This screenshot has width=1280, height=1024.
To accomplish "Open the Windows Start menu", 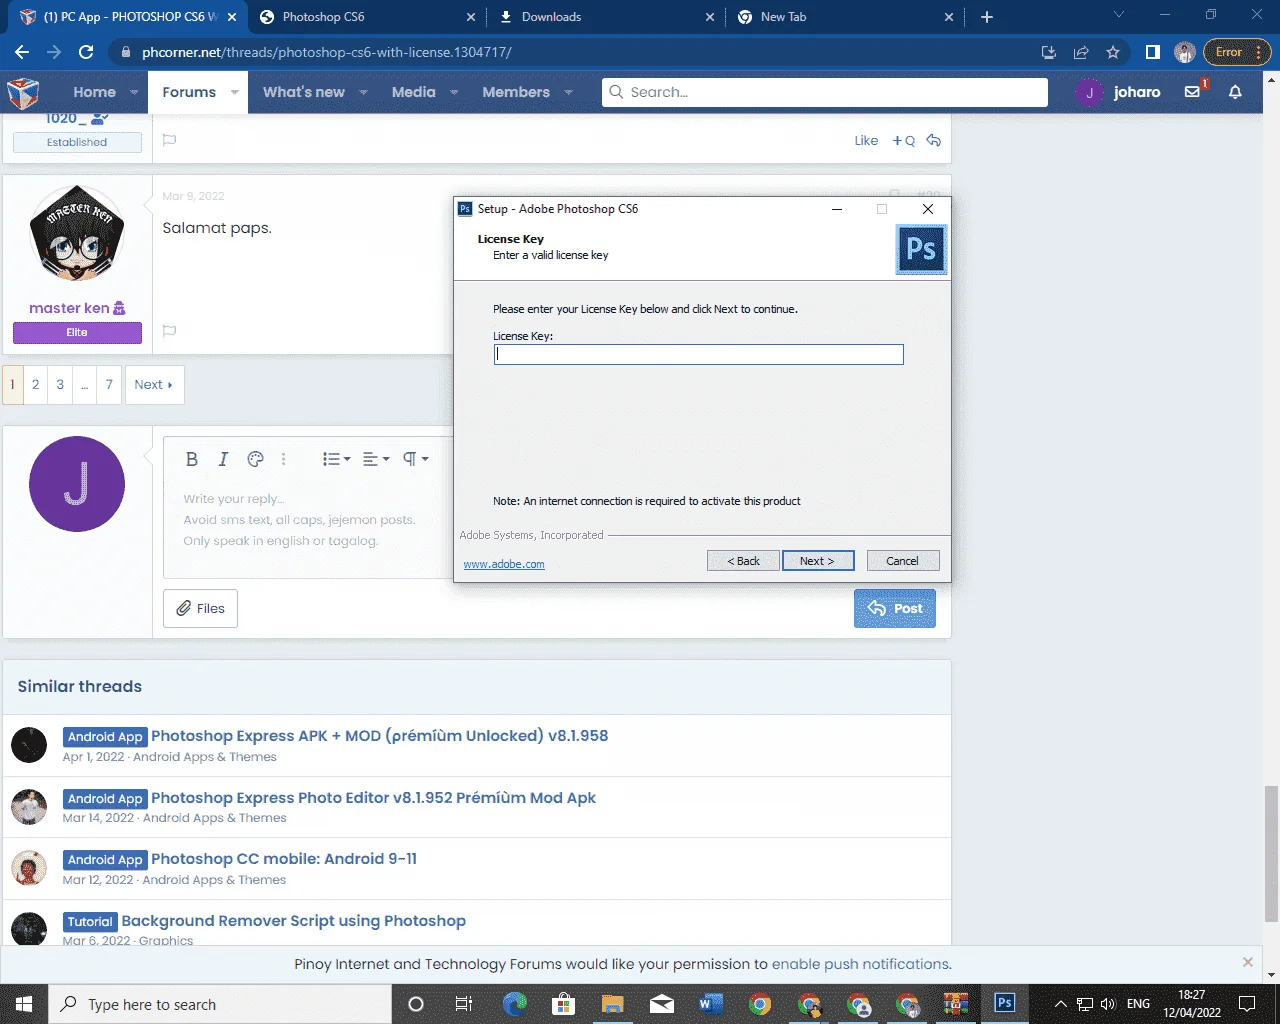I will point(24,1004).
